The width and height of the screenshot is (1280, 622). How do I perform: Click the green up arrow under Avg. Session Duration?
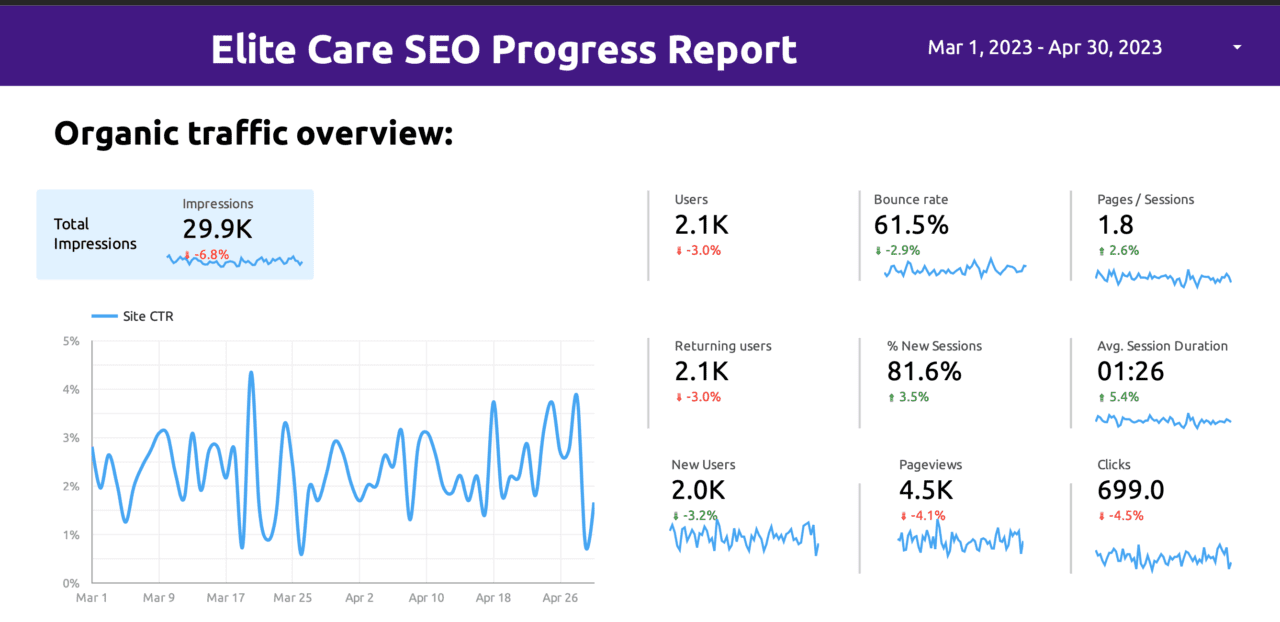click(x=1101, y=397)
